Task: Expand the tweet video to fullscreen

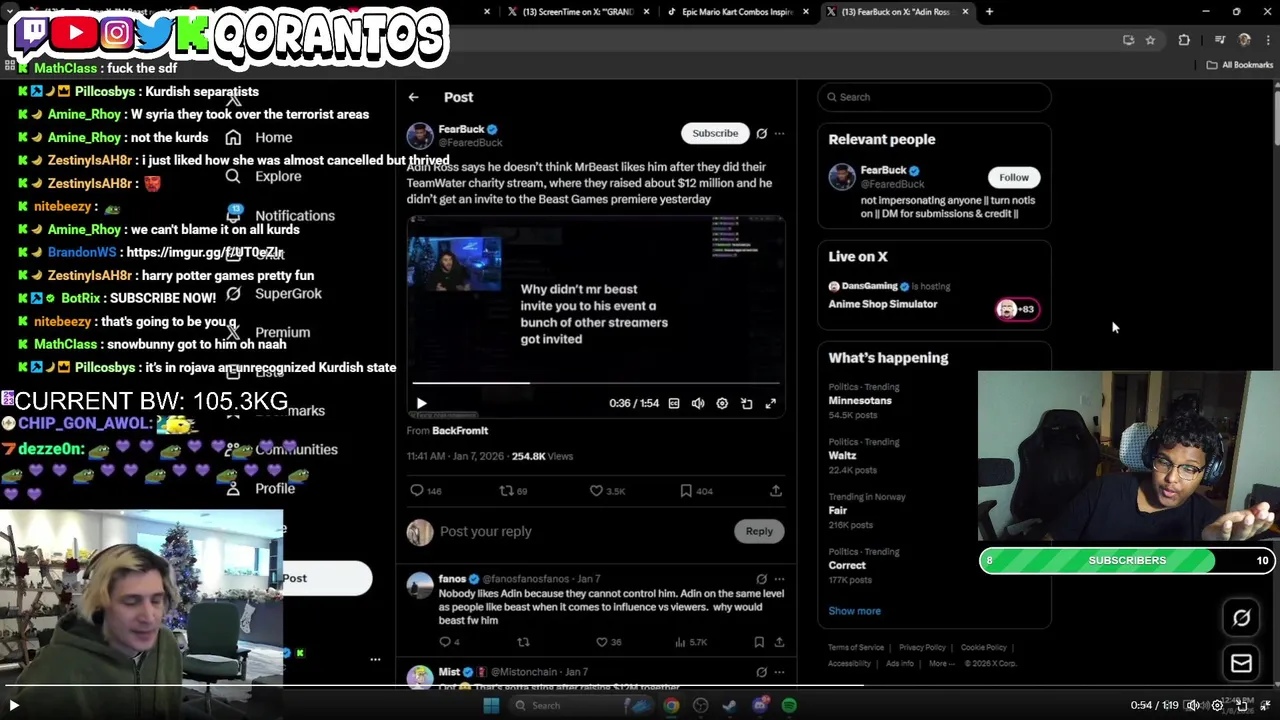Action: tap(770, 403)
